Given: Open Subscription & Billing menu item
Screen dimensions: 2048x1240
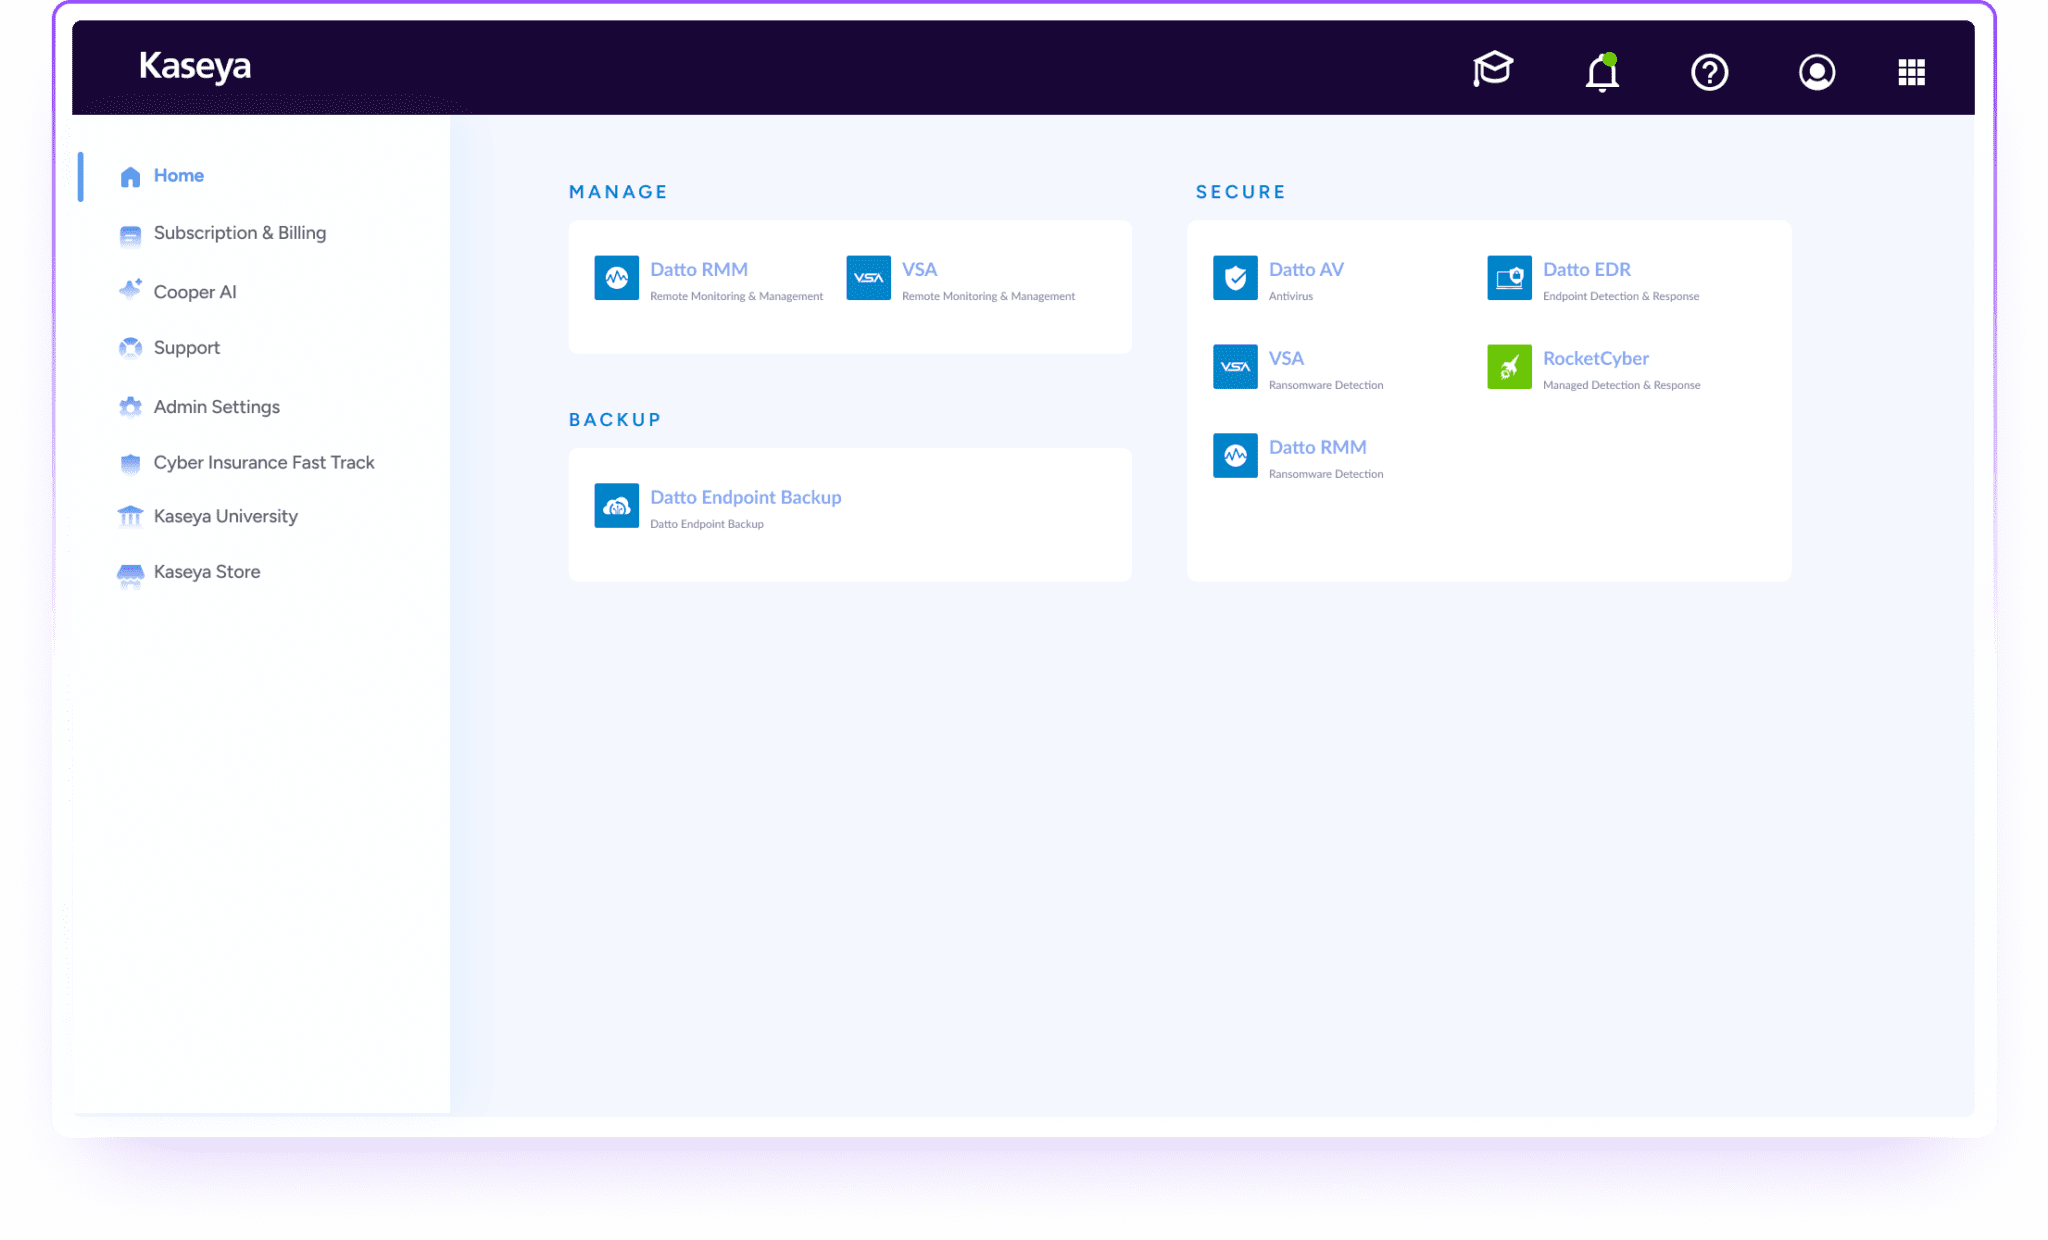Looking at the screenshot, I should point(239,233).
